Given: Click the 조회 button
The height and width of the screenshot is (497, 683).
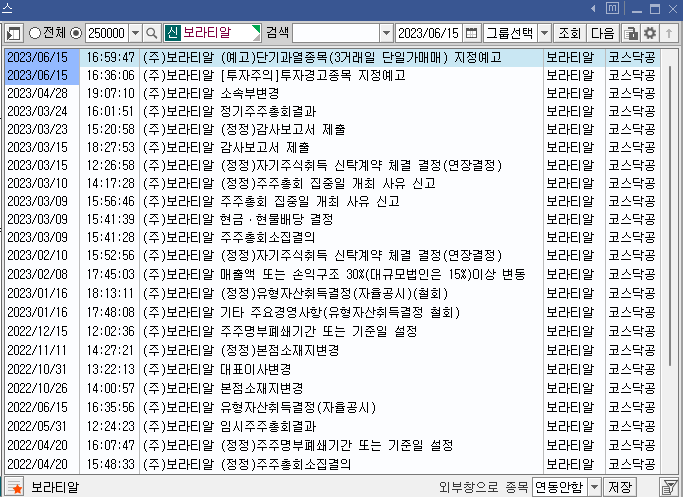Looking at the screenshot, I should point(569,33).
